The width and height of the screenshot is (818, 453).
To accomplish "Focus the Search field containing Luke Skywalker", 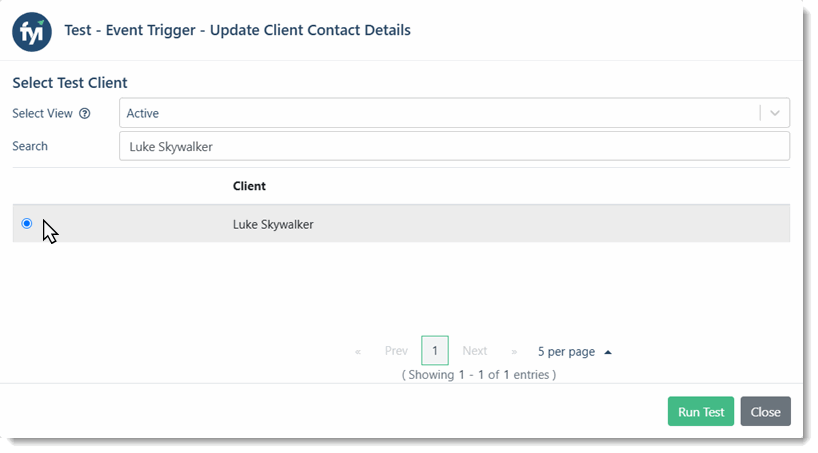I will pos(454,146).
